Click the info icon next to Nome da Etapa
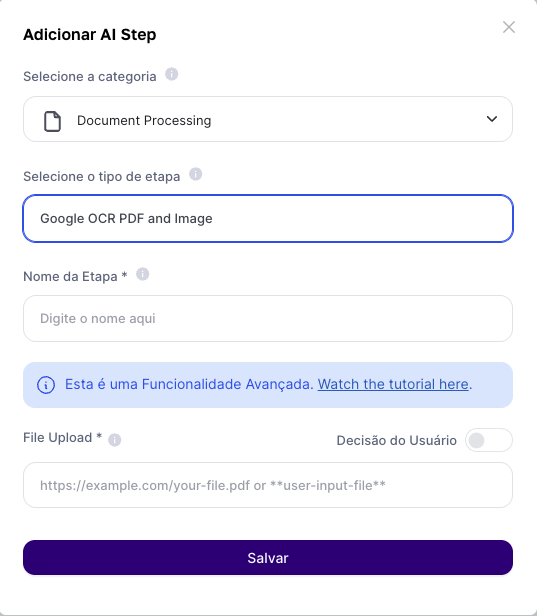The height and width of the screenshot is (616, 537). 143,274
